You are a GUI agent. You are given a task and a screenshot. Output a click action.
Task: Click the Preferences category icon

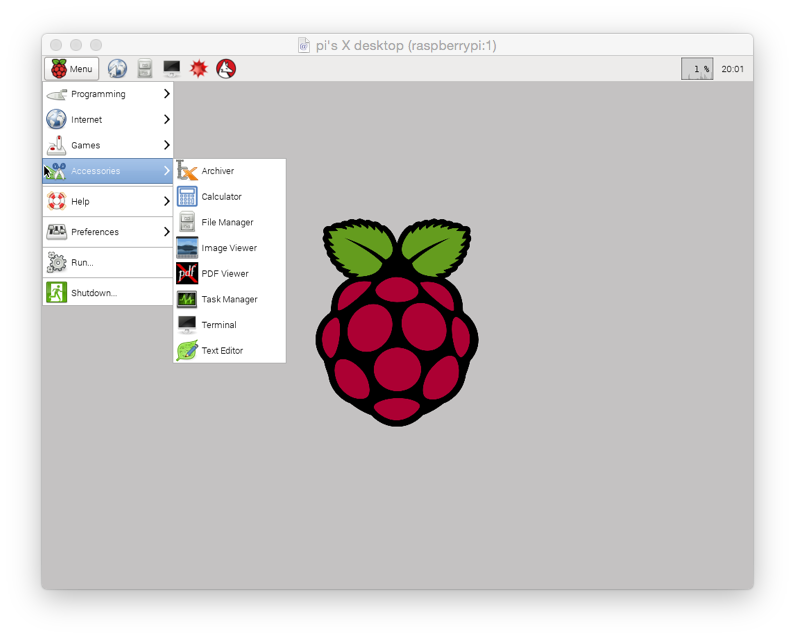[56, 232]
